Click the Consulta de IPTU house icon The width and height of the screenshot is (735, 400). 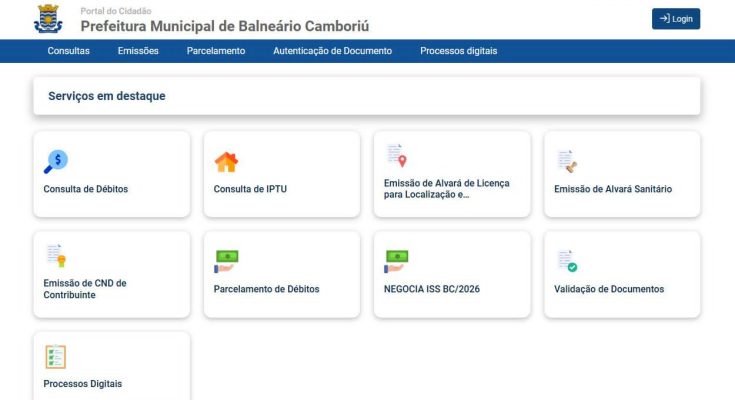(227, 161)
